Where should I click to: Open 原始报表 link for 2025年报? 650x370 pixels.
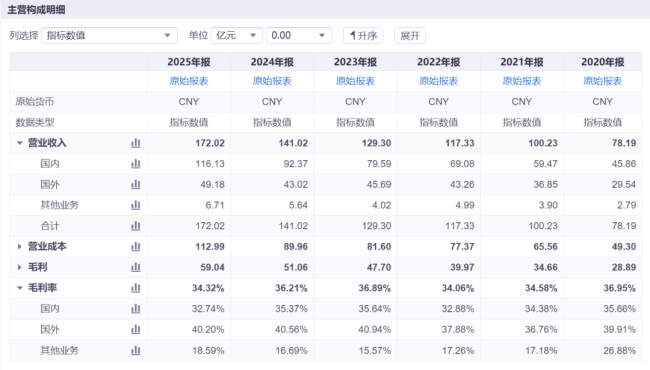[189, 81]
